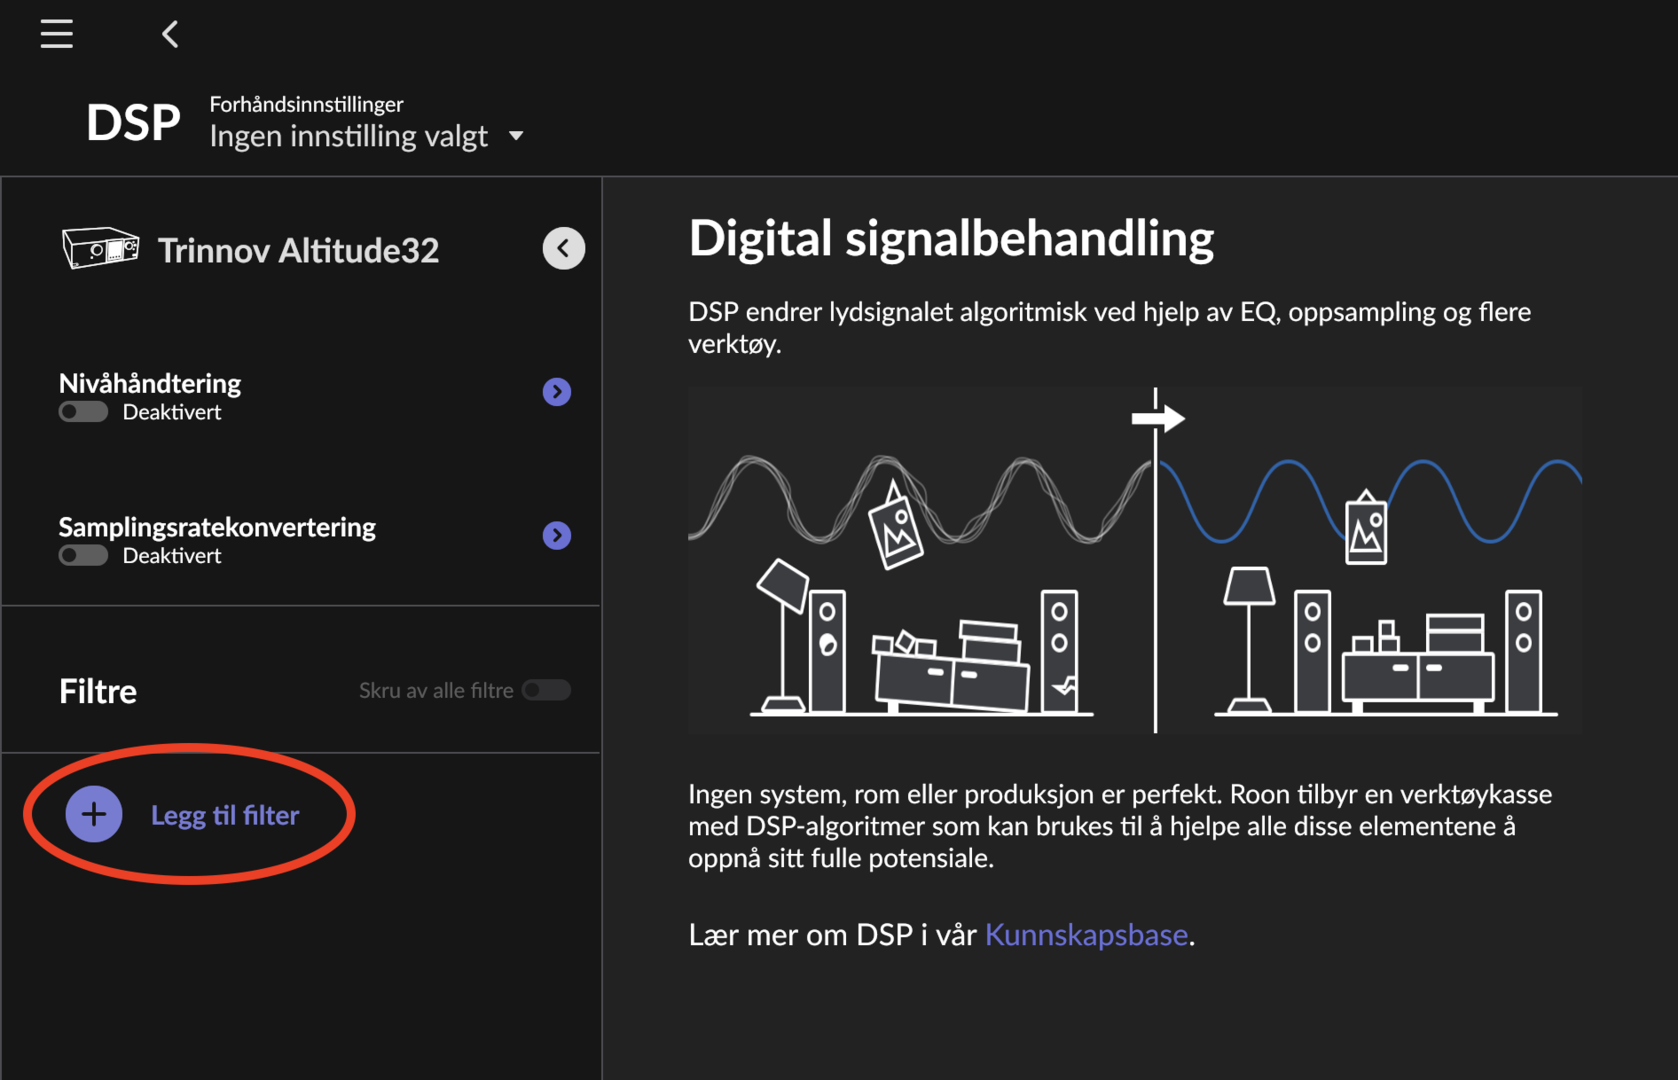Go back using the back arrow
Image resolution: width=1678 pixels, height=1080 pixels.
pos(170,34)
